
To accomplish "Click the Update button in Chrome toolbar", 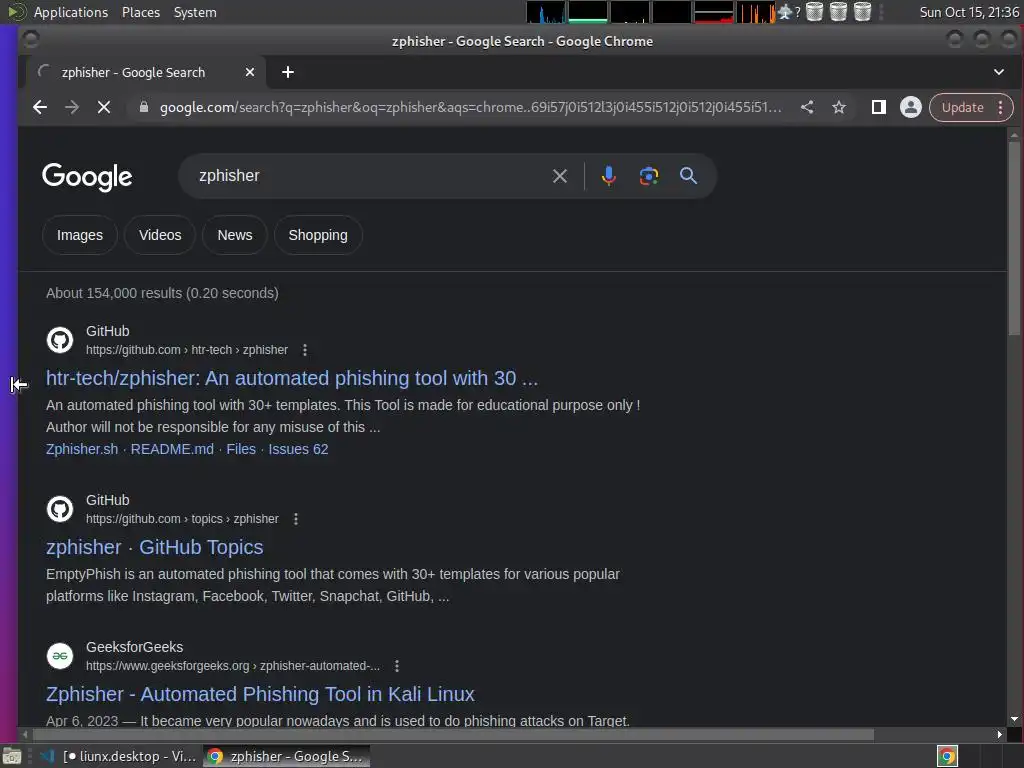I will click(962, 108).
